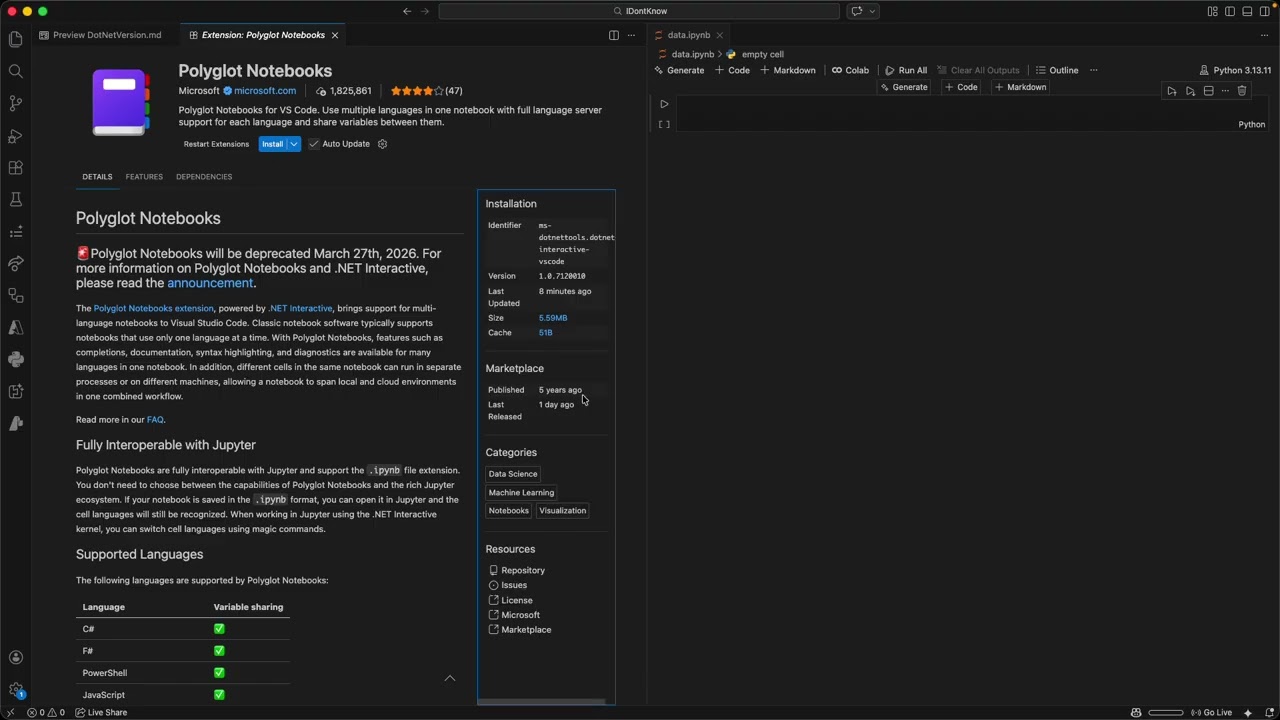Click the extension settings gear next to Auto Update
The image size is (1280, 720).
pyautogui.click(x=382, y=144)
